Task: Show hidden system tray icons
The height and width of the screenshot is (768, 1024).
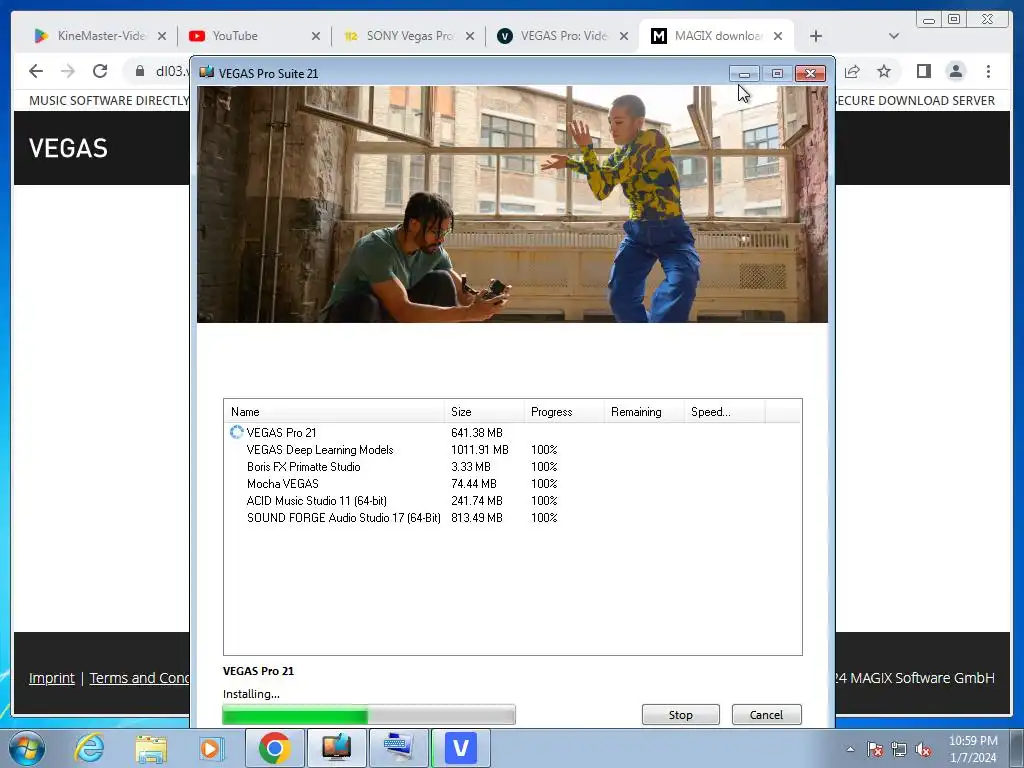Action: click(x=850, y=749)
